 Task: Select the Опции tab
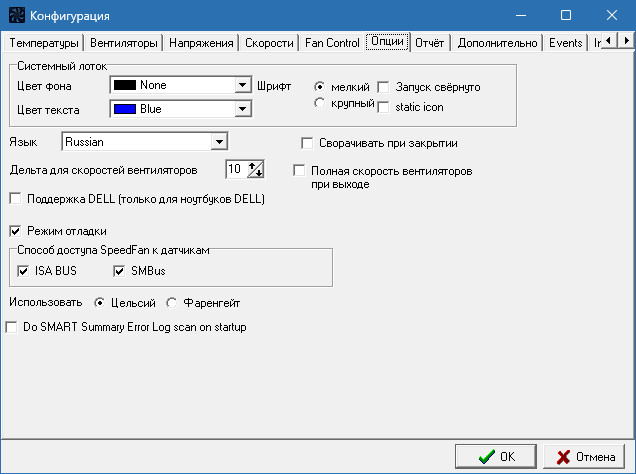coord(387,41)
